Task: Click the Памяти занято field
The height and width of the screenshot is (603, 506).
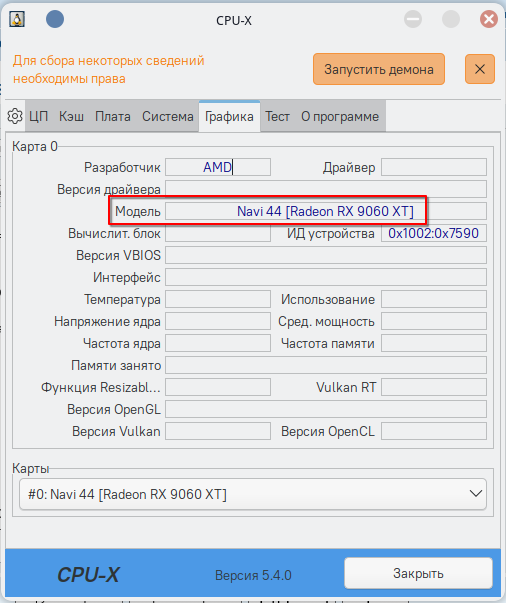Action: coord(326,365)
